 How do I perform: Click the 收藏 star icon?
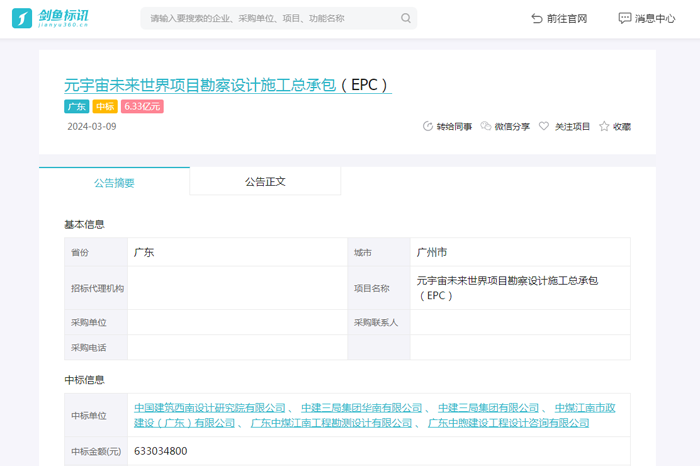pos(604,127)
